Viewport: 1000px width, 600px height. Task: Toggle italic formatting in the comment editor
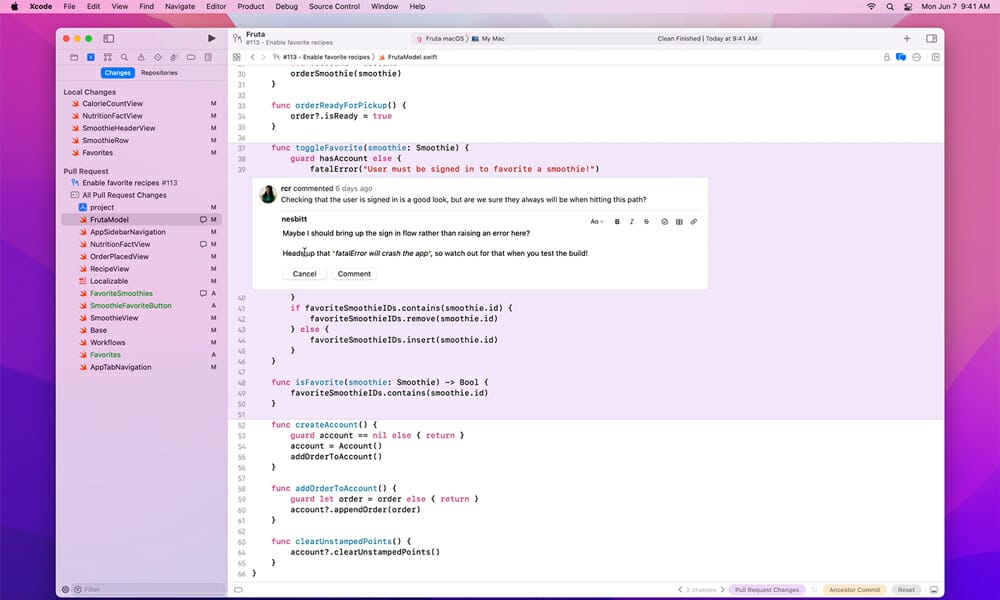[632, 222]
